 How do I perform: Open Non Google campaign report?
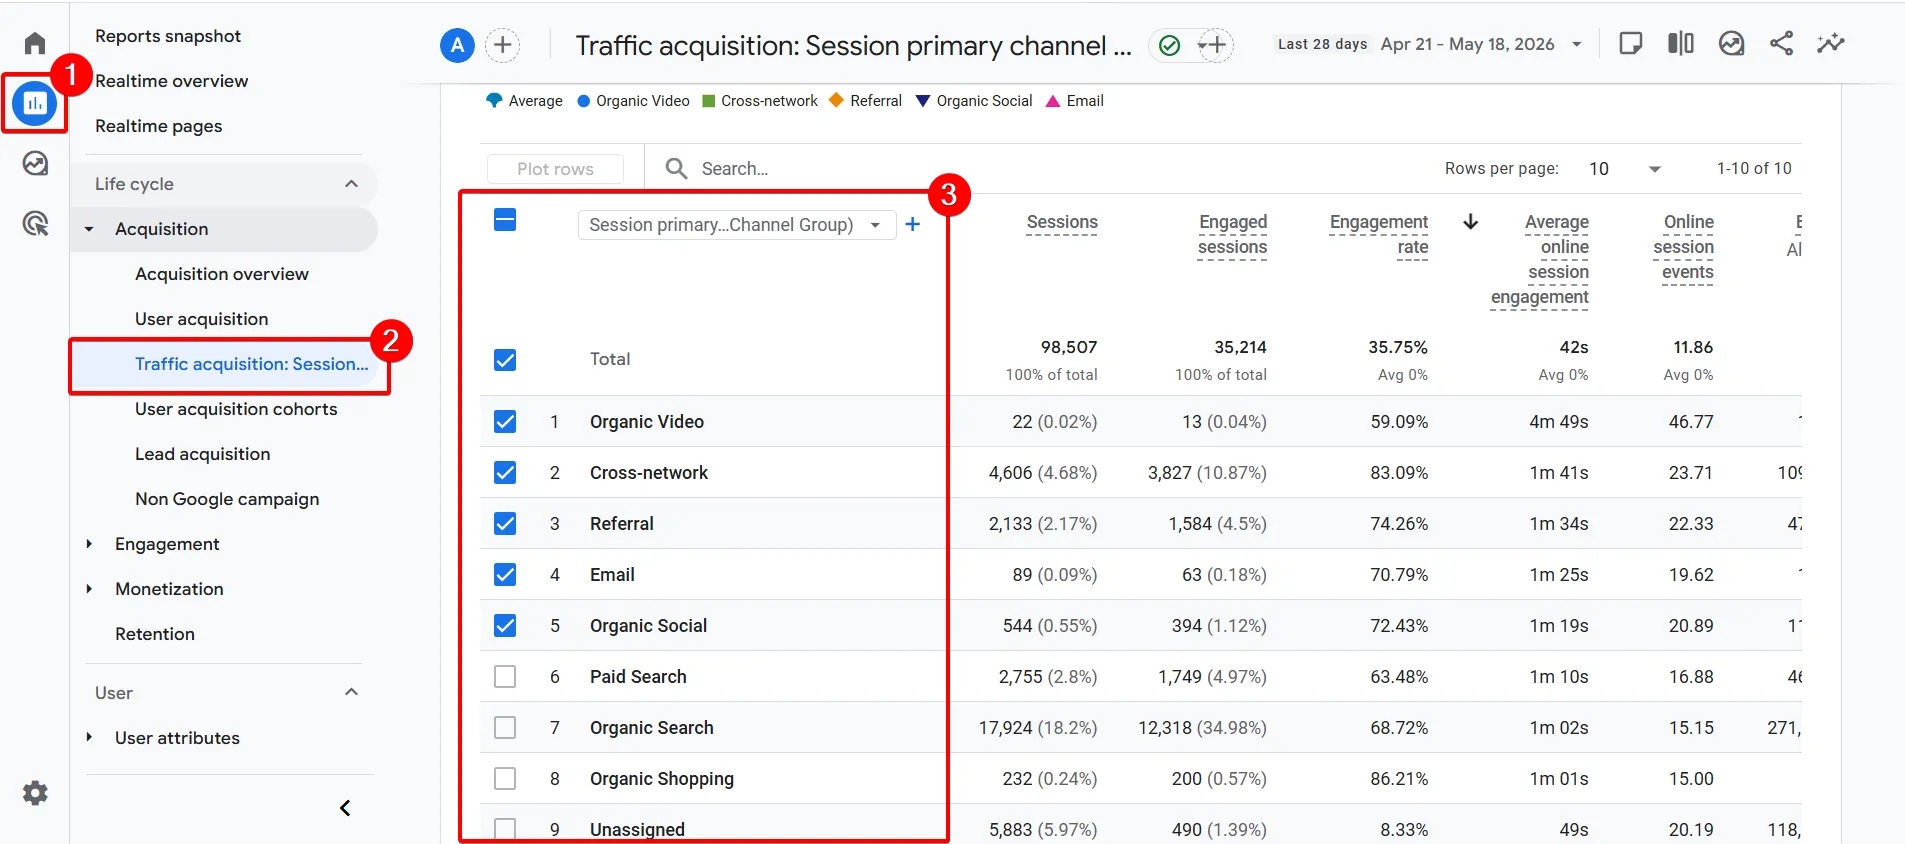click(227, 499)
